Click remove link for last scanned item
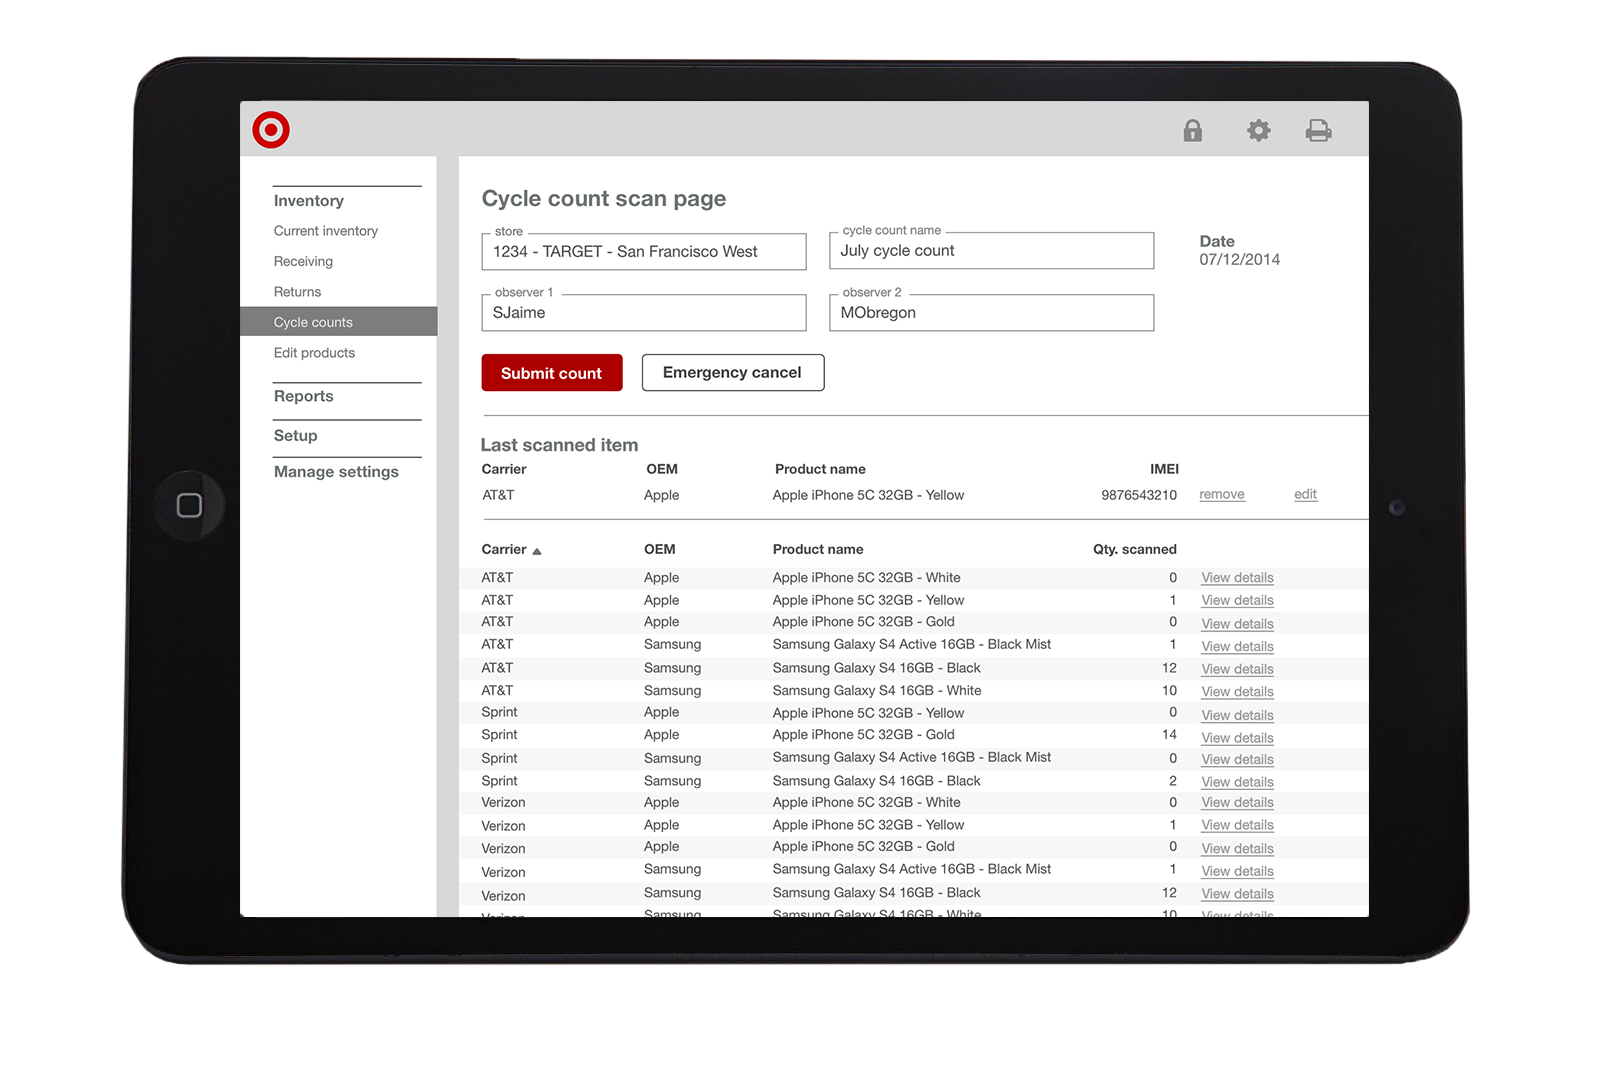 (1222, 495)
